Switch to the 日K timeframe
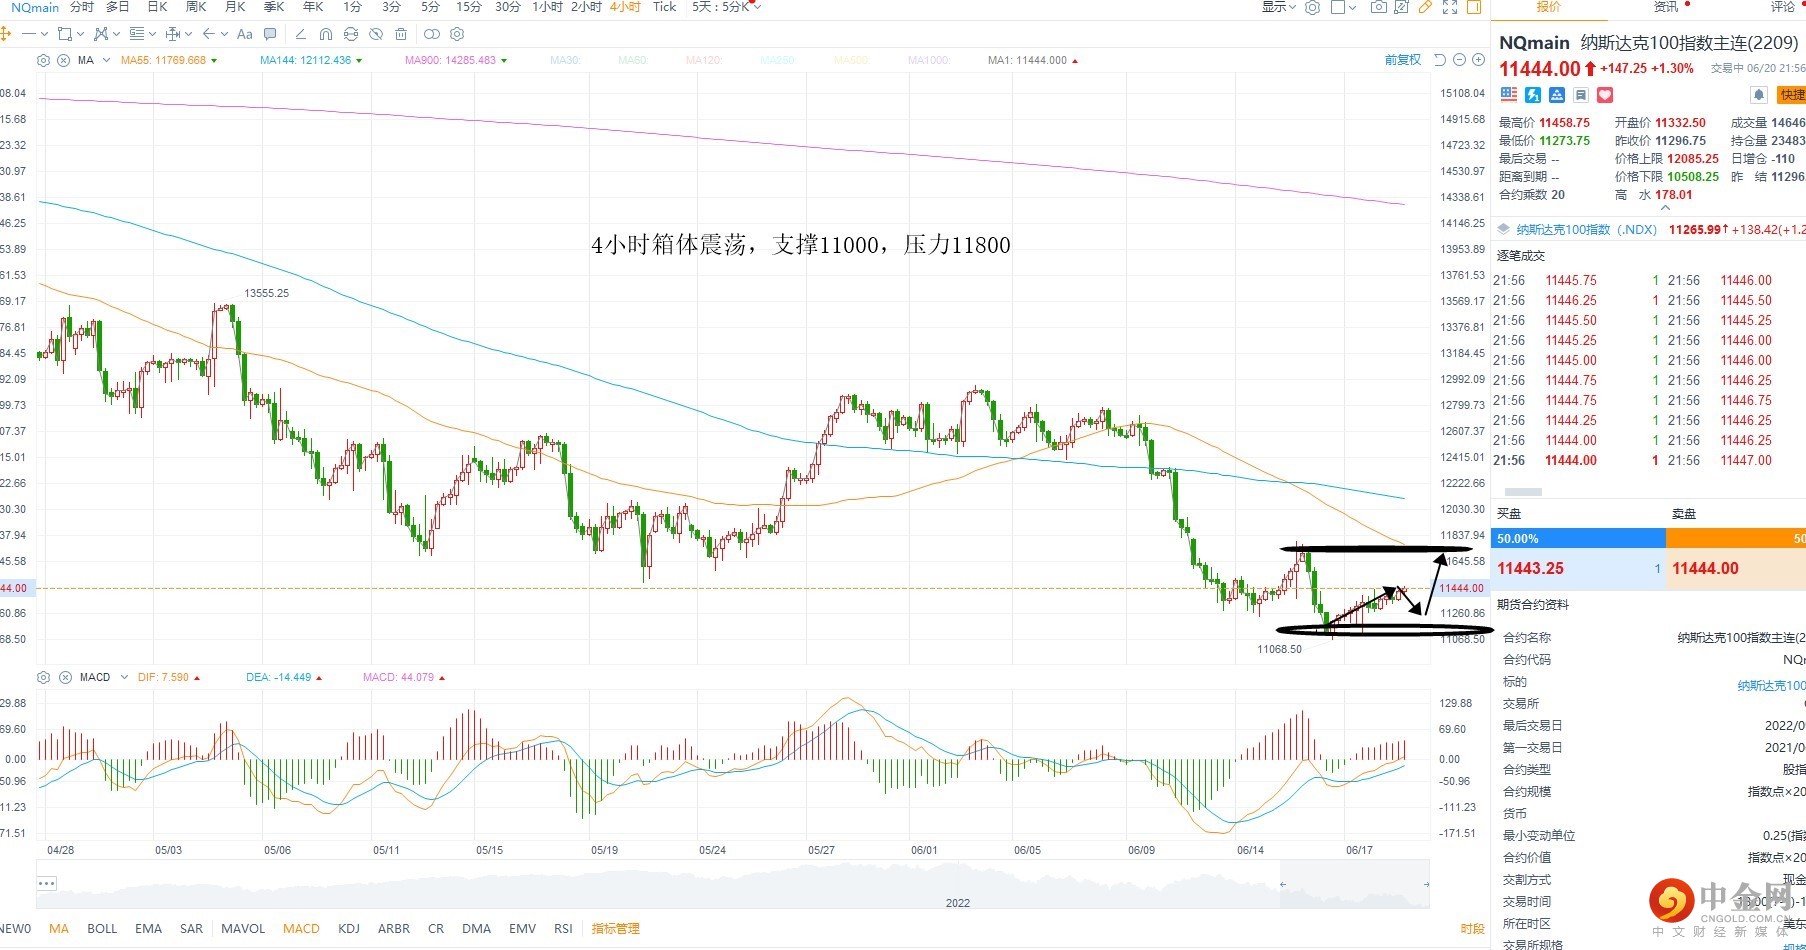The width and height of the screenshot is (1806, 950). (157, 7)
